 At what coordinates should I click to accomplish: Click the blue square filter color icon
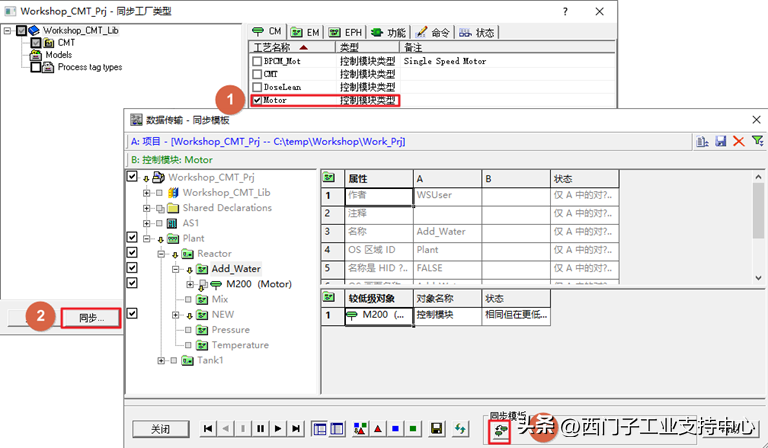click(395, 429)
